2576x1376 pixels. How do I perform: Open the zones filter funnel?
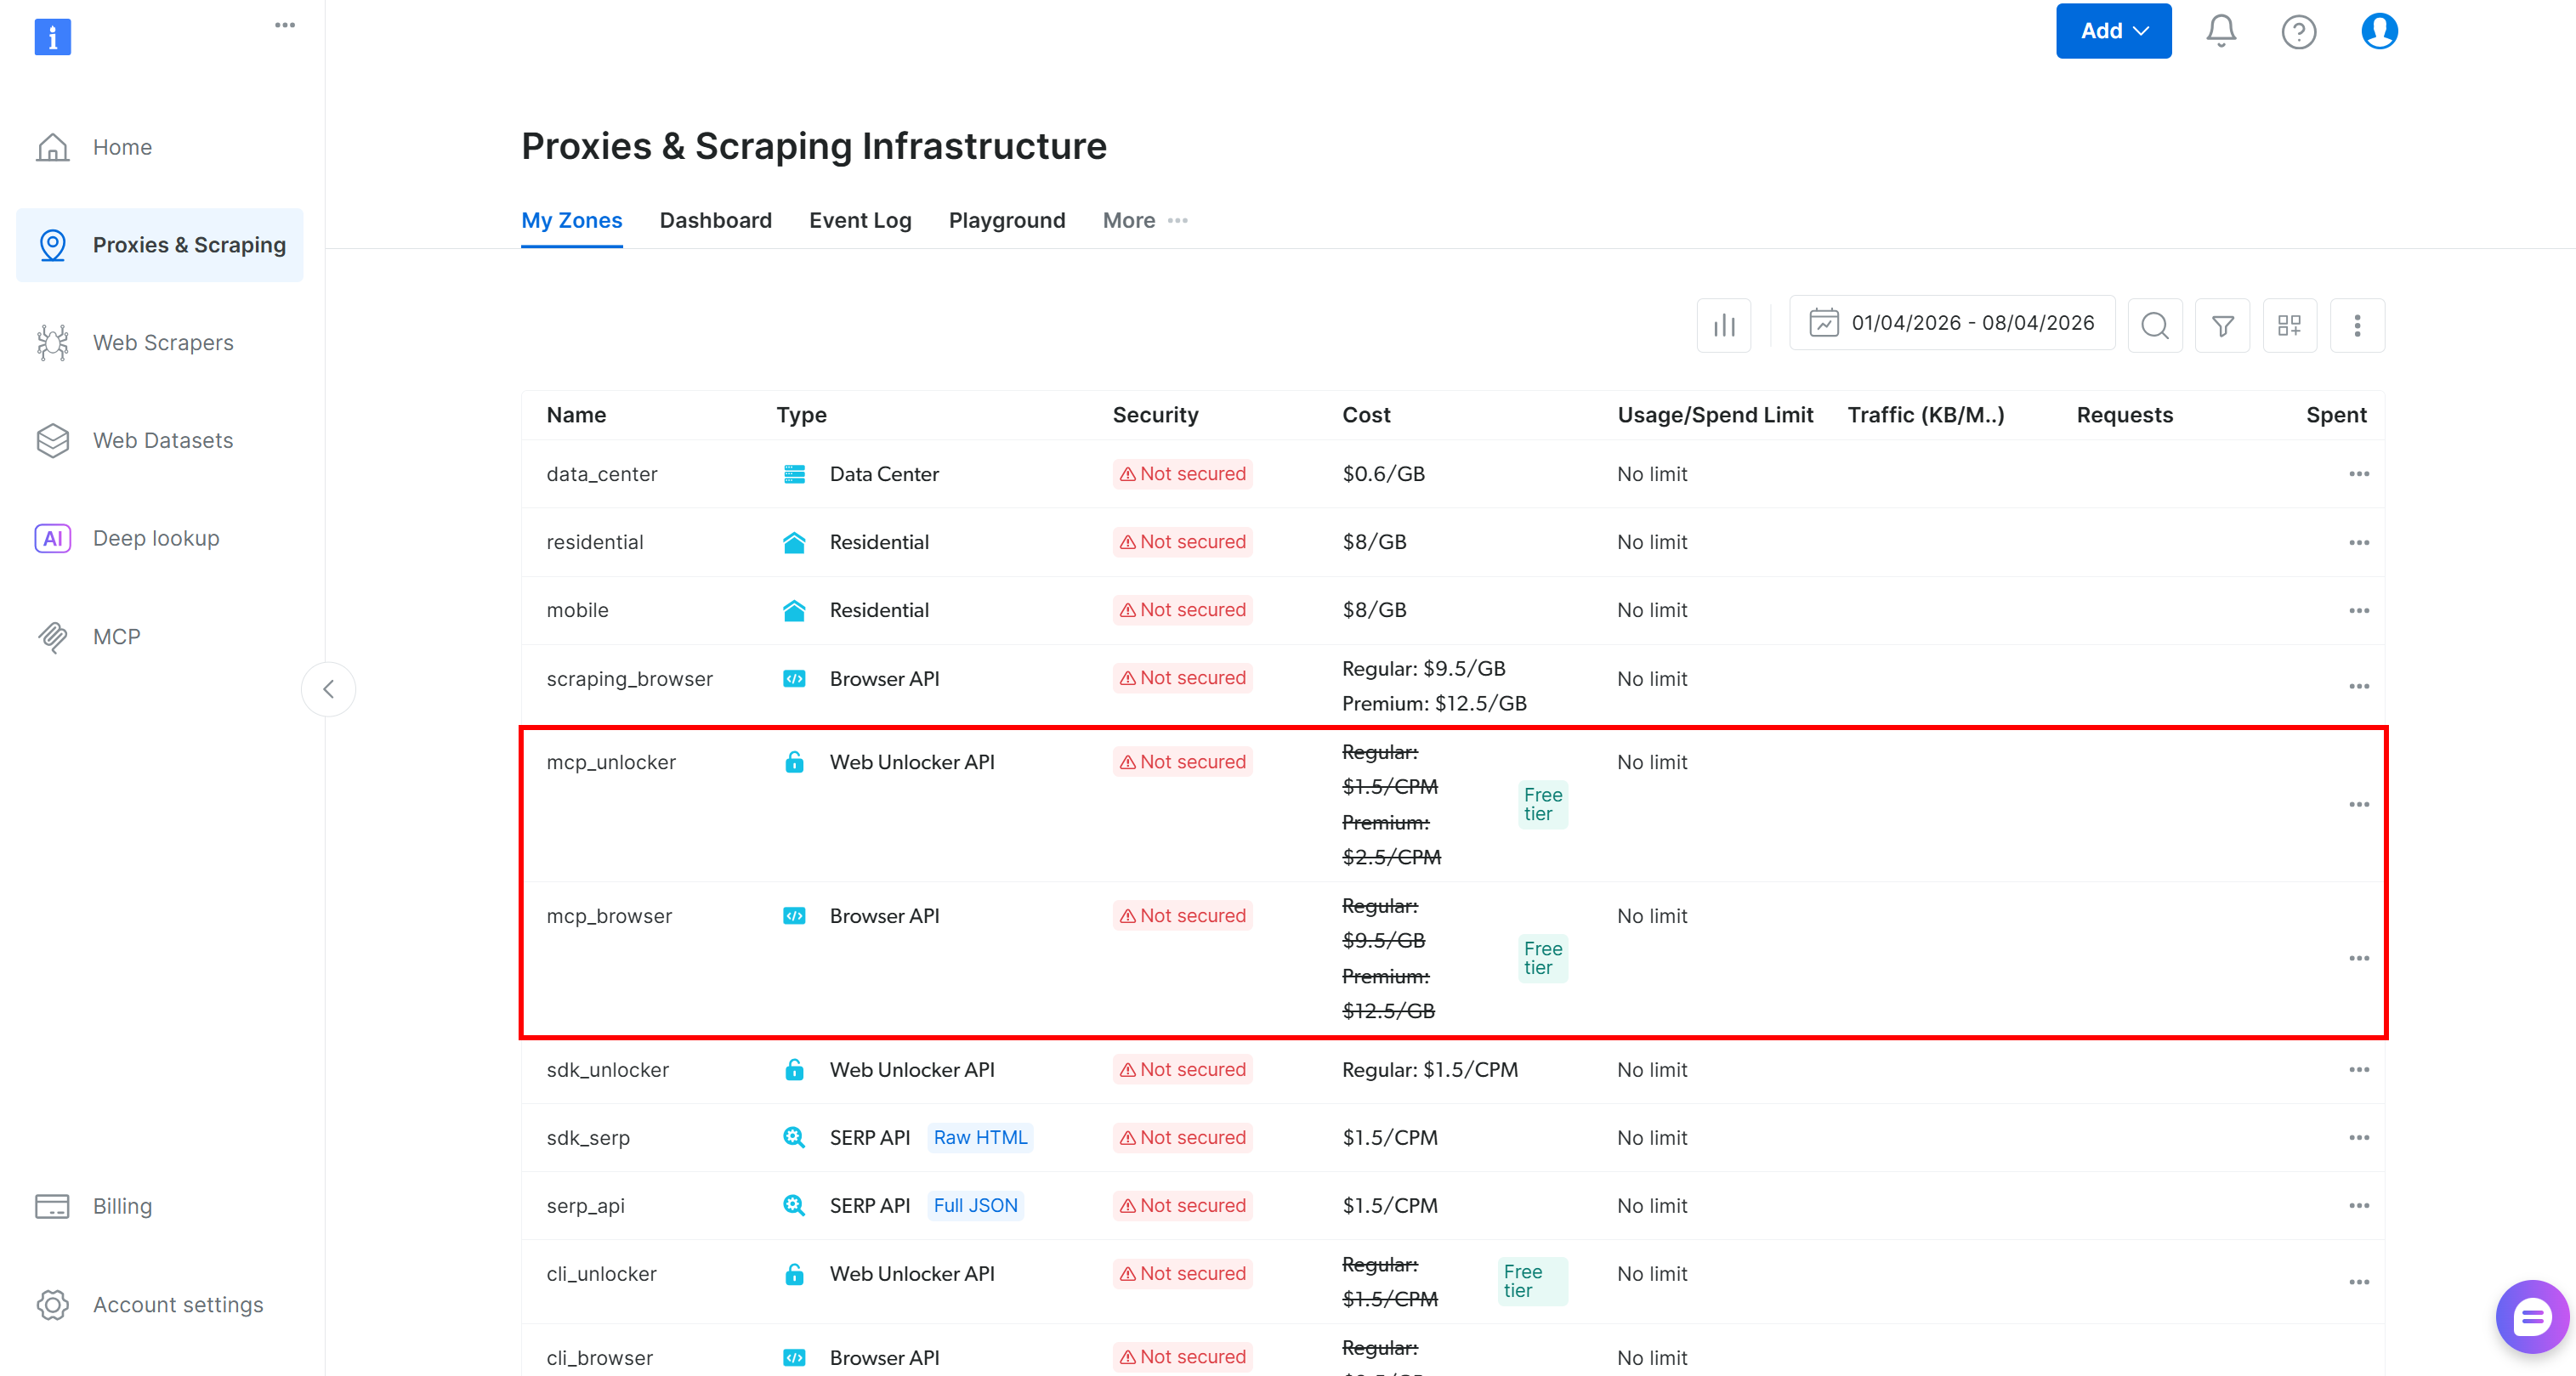tap(2222, 325)
